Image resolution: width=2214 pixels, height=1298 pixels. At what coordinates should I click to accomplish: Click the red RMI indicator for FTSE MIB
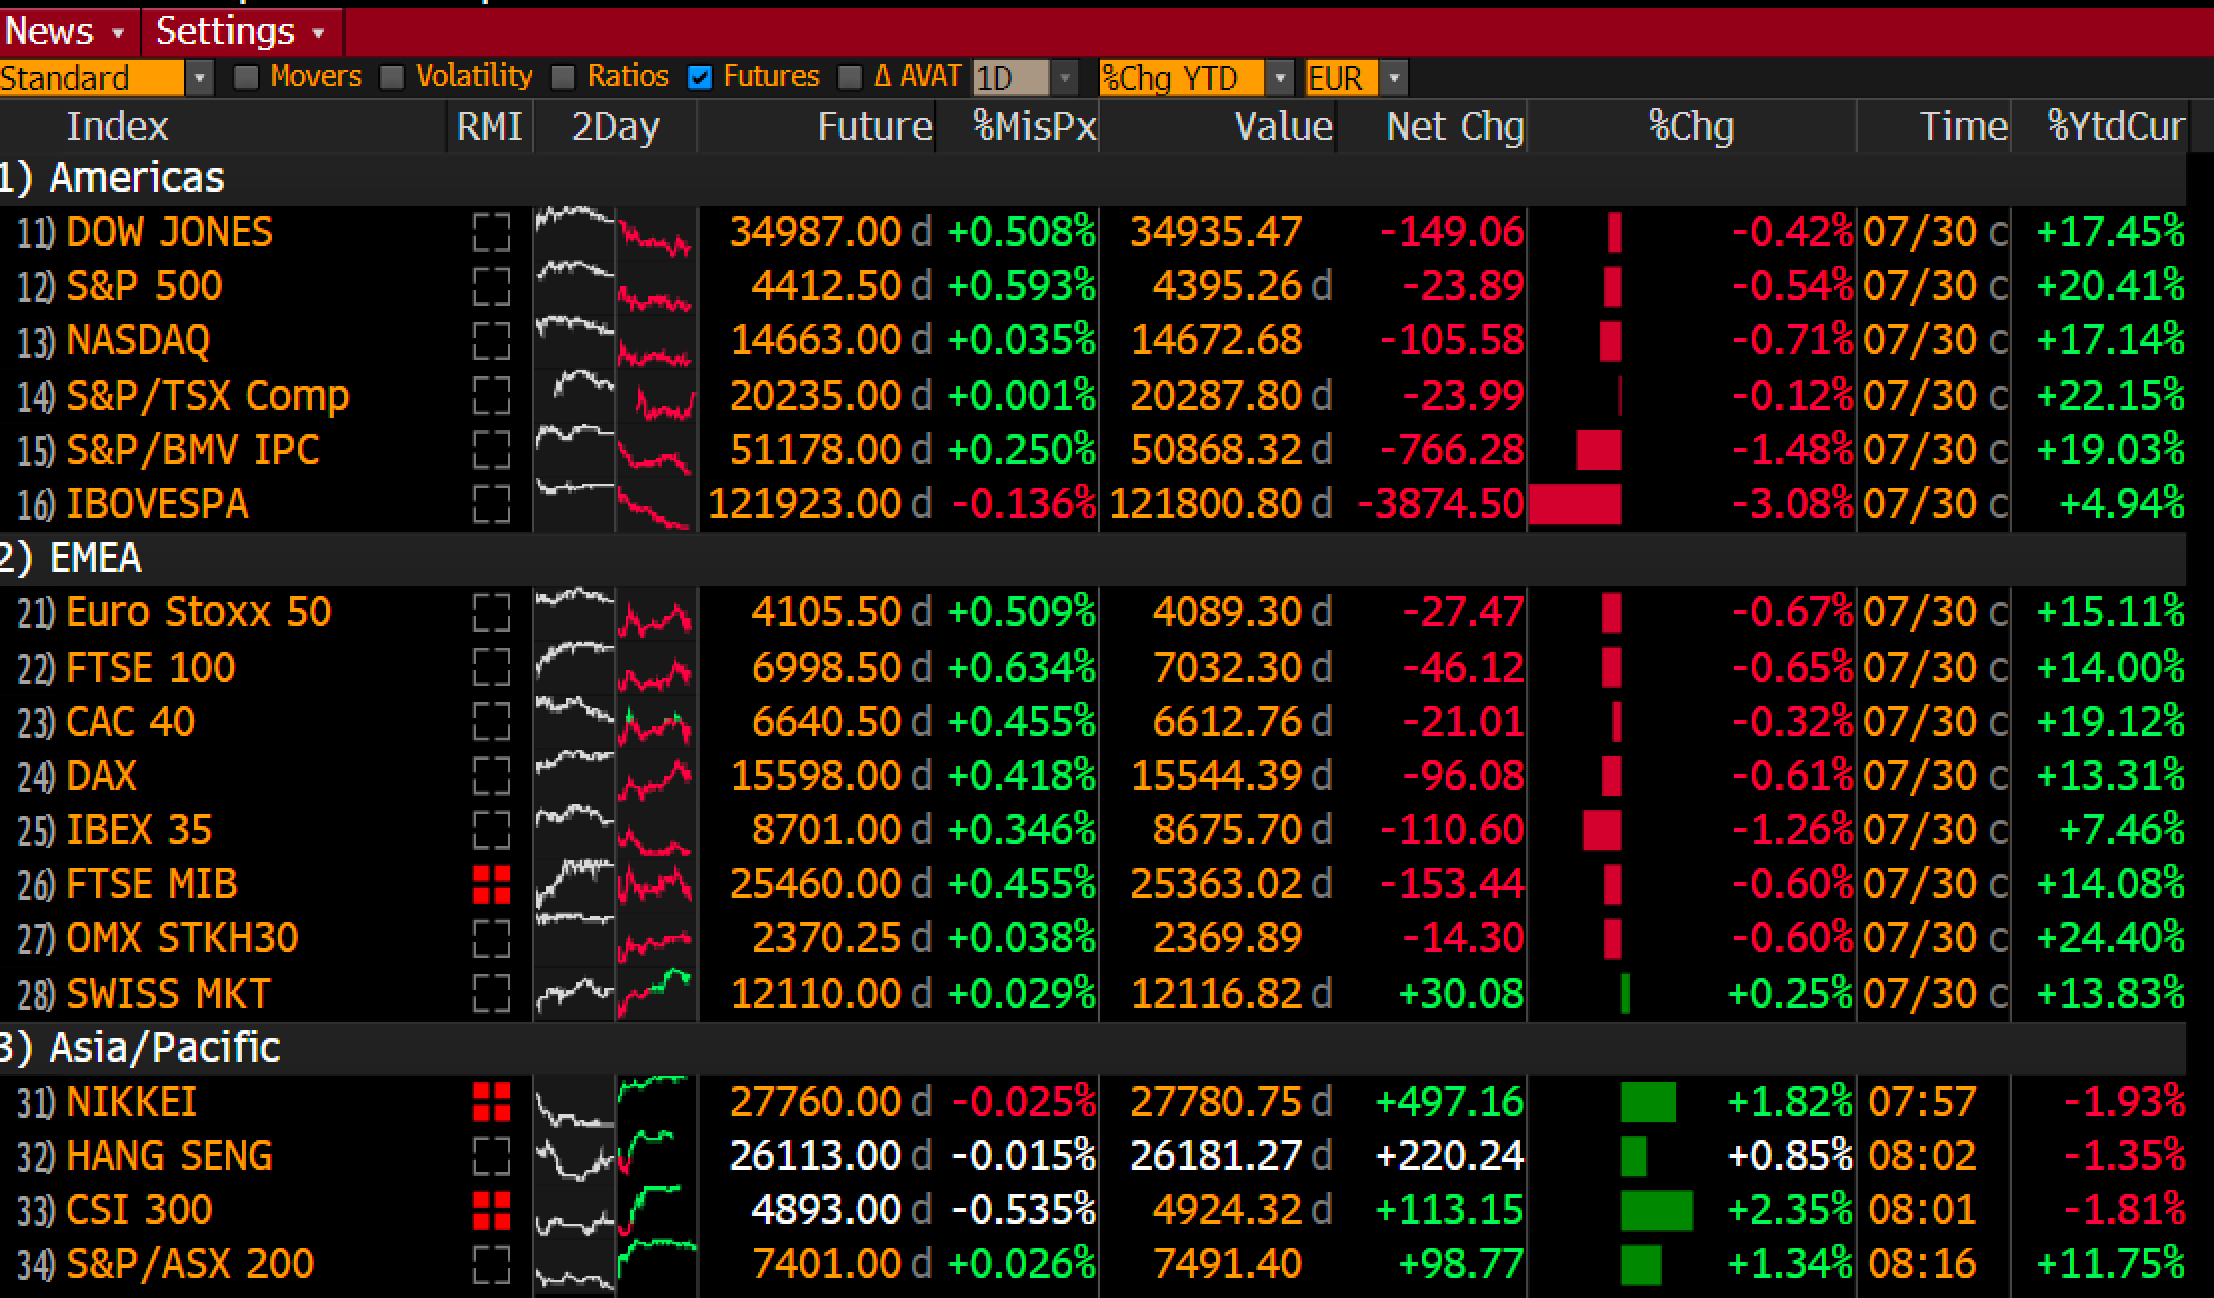[491, 884]
